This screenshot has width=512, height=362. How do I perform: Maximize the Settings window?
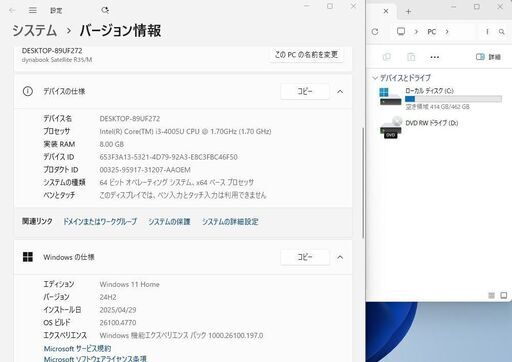tap(330, 6)
